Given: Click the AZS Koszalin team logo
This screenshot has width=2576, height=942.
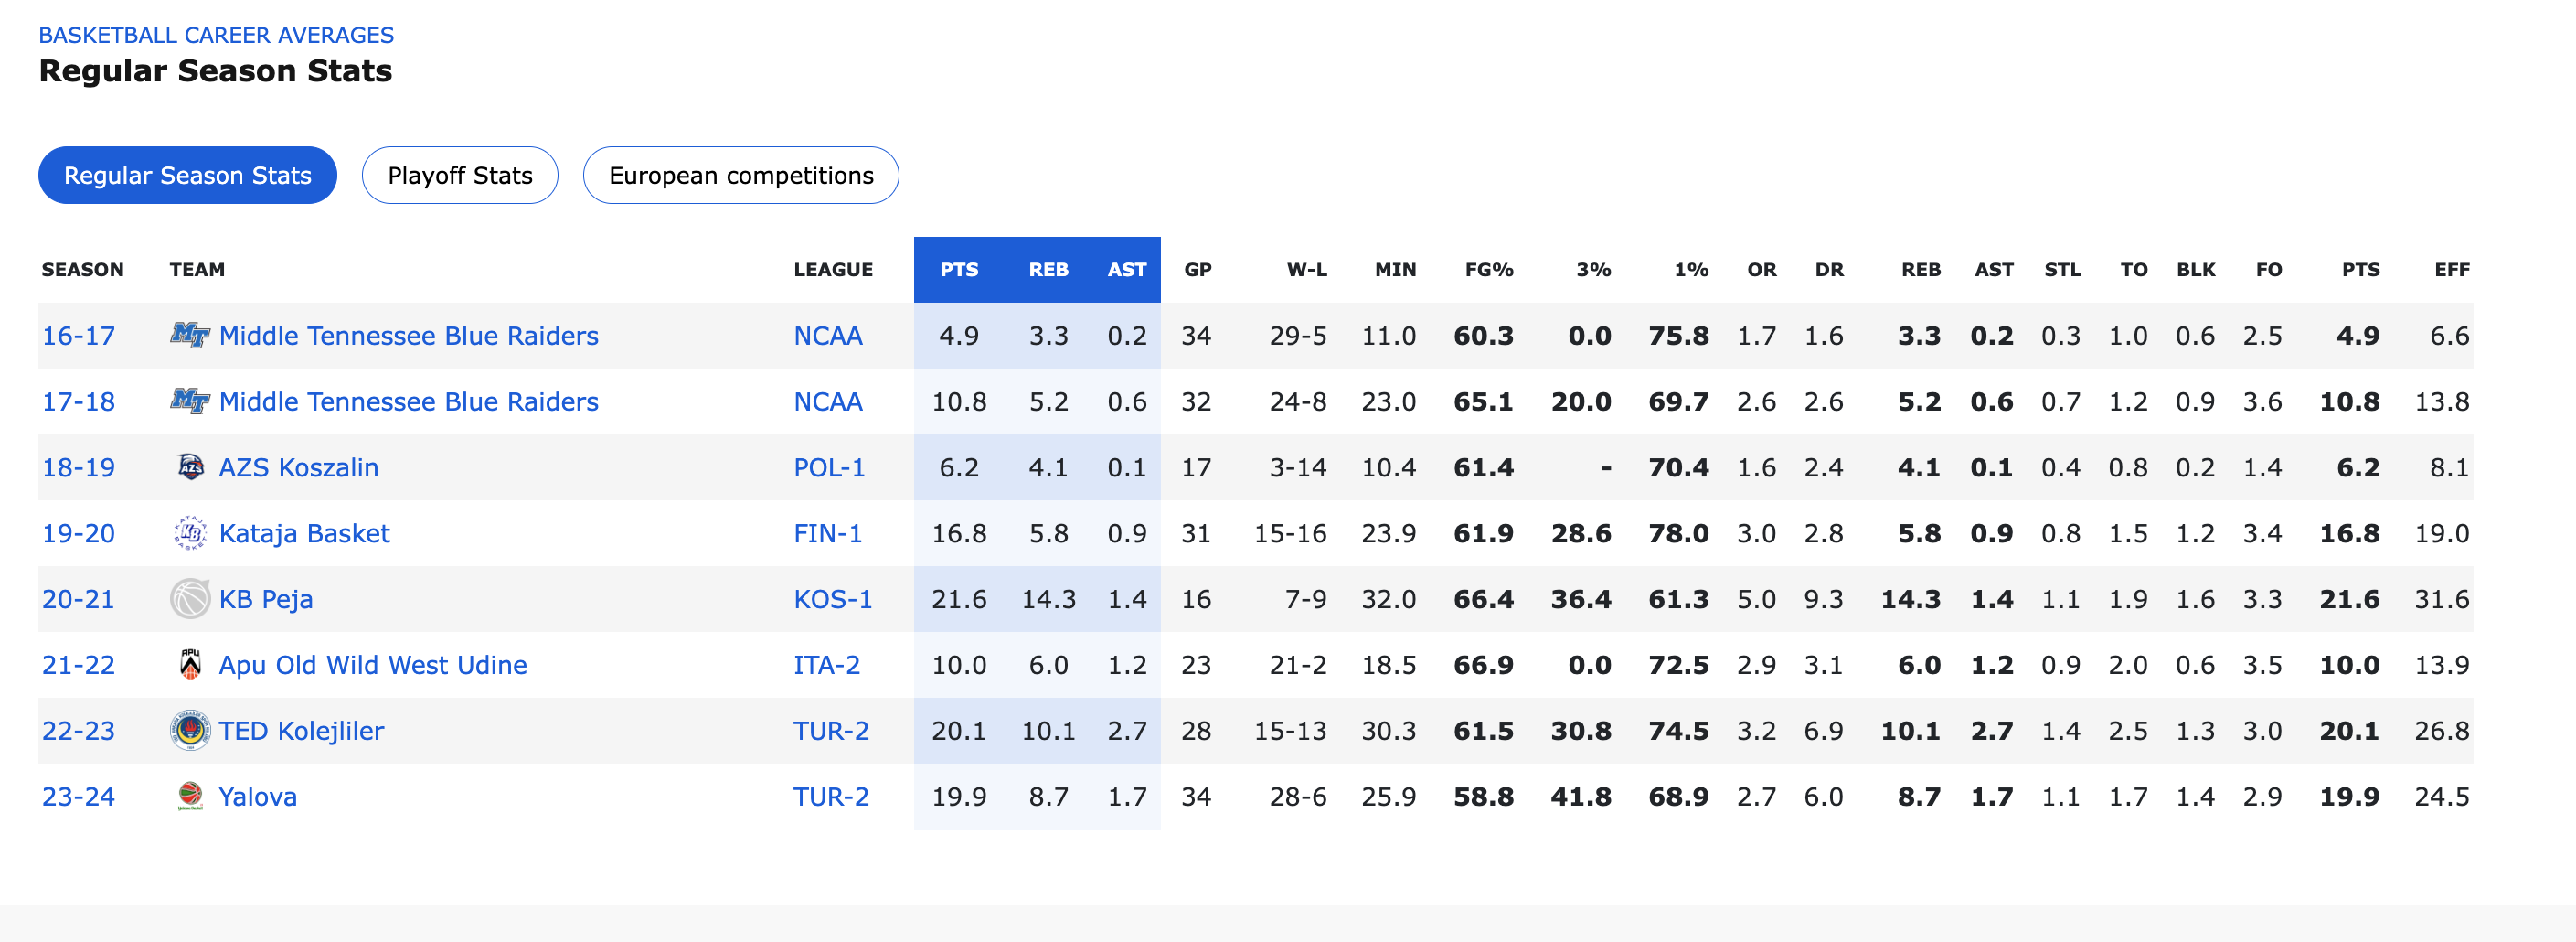Looking at the screenshot, I should 190,467.
